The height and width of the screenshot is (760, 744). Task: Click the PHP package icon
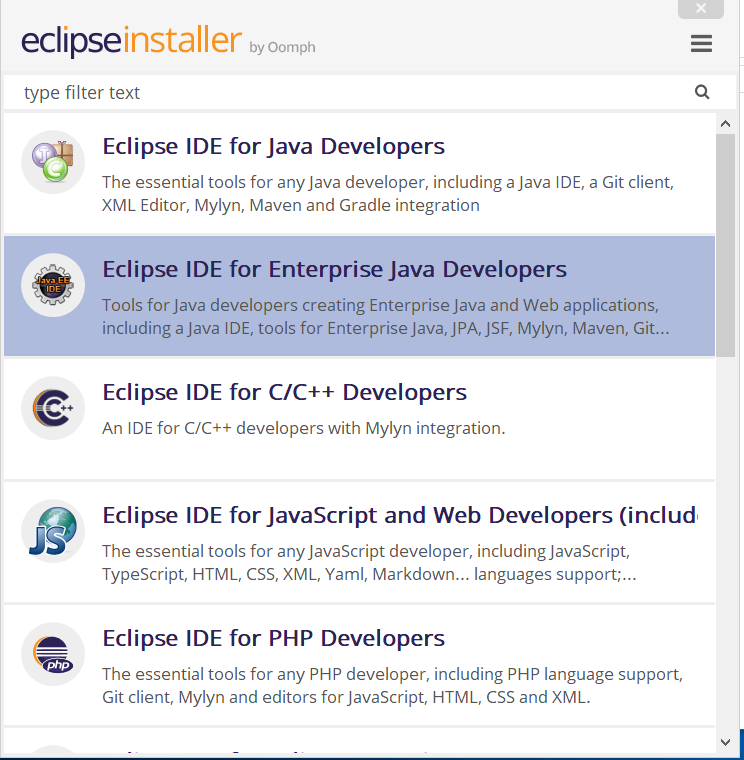pos(53,654)
